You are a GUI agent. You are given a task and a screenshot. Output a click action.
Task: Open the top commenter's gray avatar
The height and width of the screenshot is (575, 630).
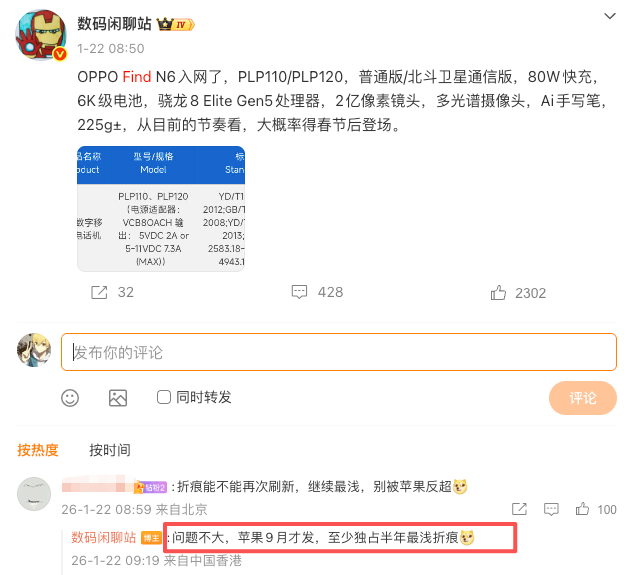coord(34,494)
